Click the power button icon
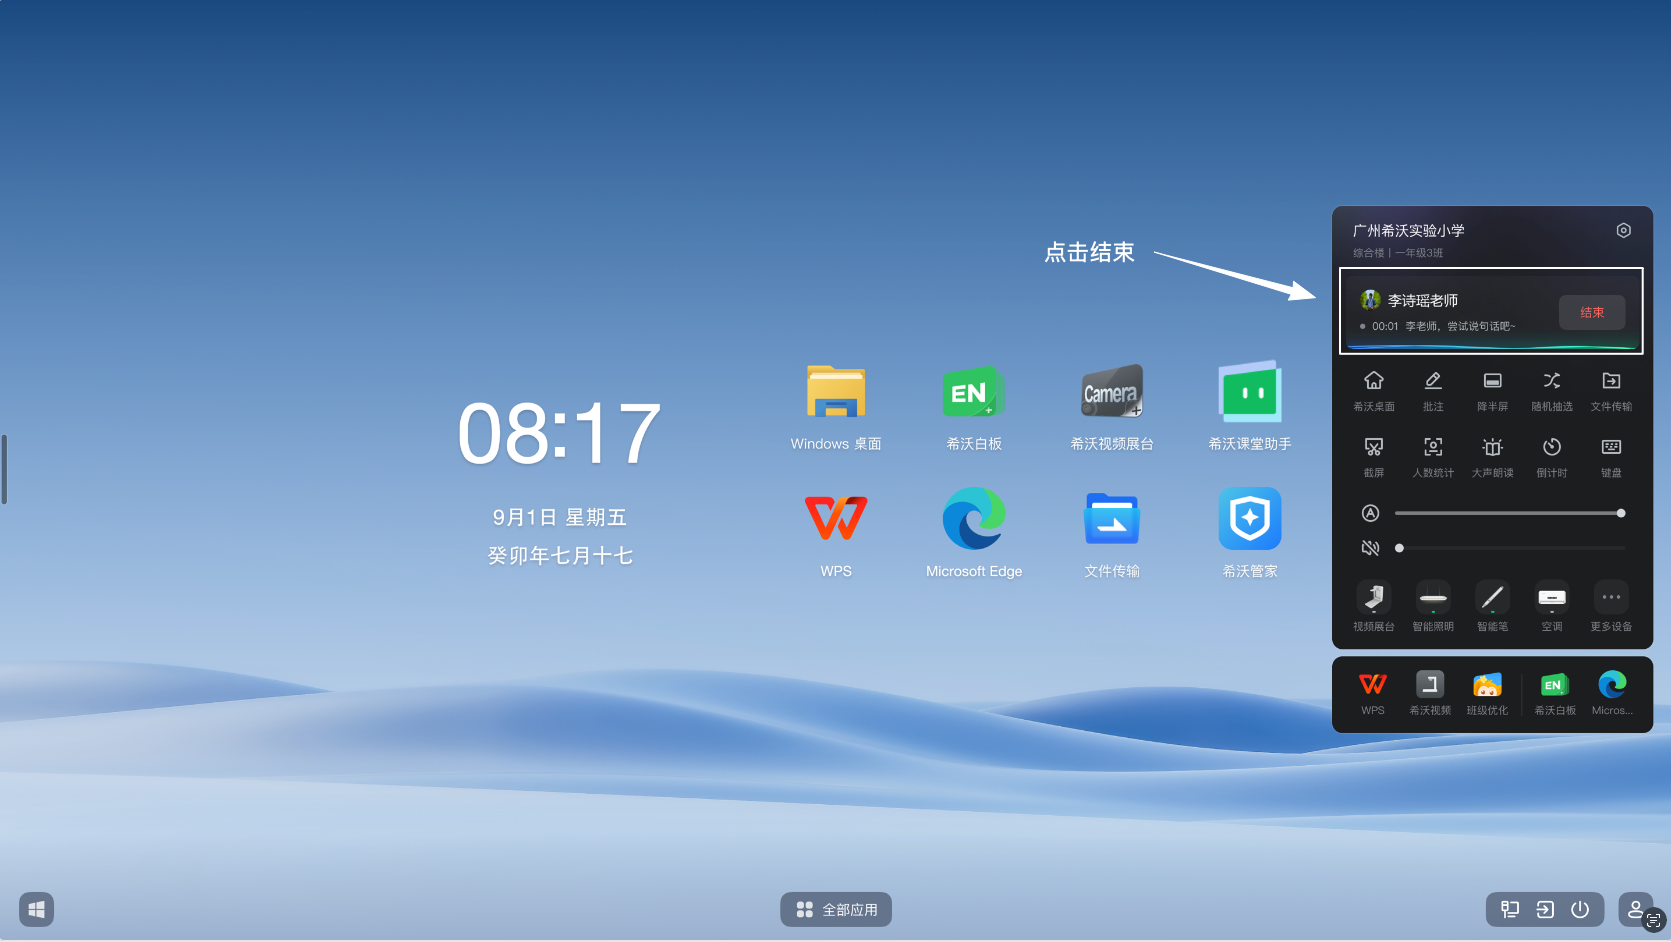This screenshot has height=942, width=1671. (x=1580, y=909)
